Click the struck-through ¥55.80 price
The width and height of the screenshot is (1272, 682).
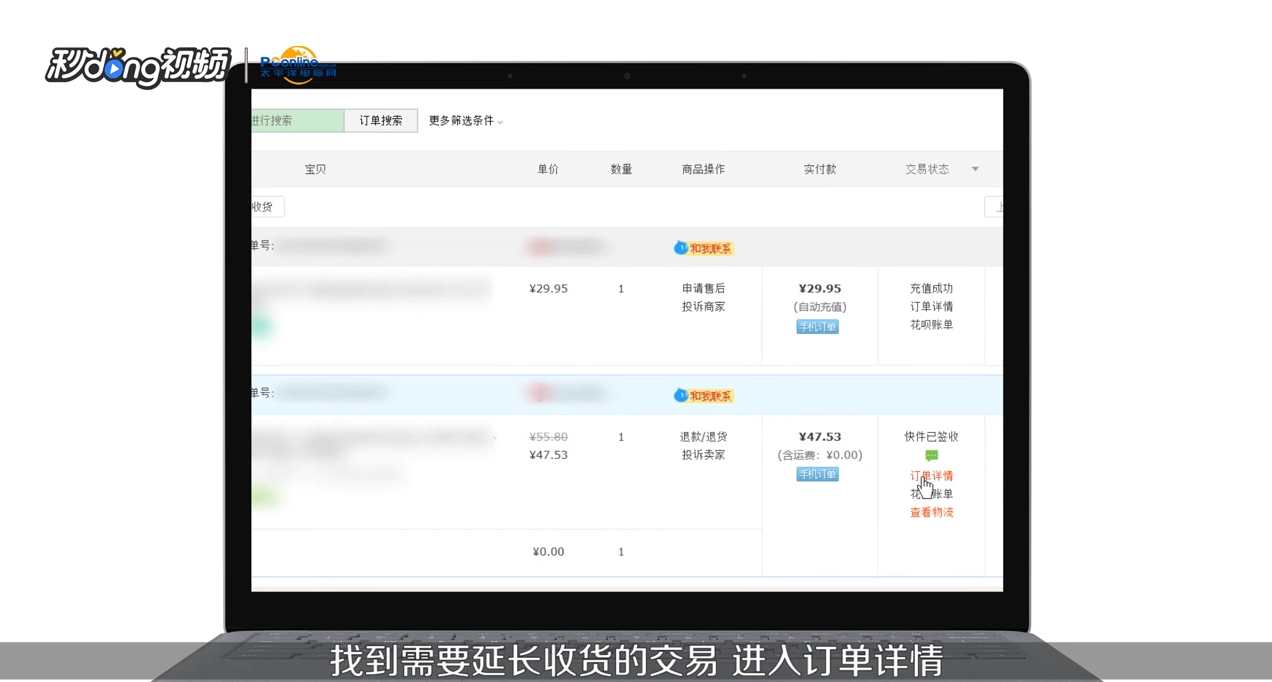pos(548,437)
